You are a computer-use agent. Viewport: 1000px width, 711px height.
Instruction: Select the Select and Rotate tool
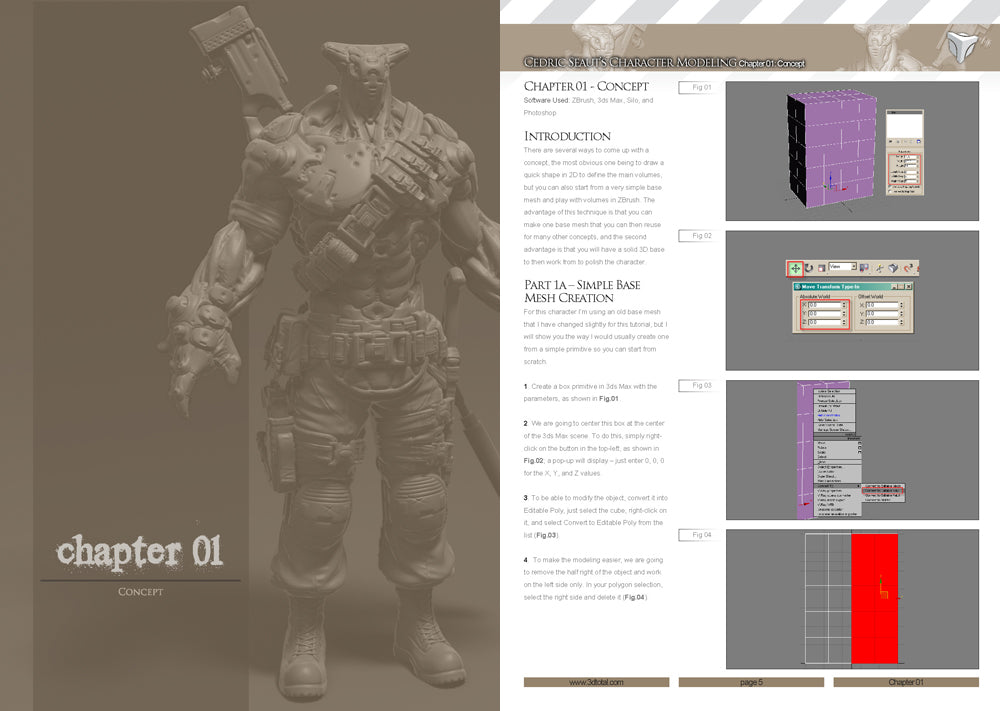(x=809, y=268)
